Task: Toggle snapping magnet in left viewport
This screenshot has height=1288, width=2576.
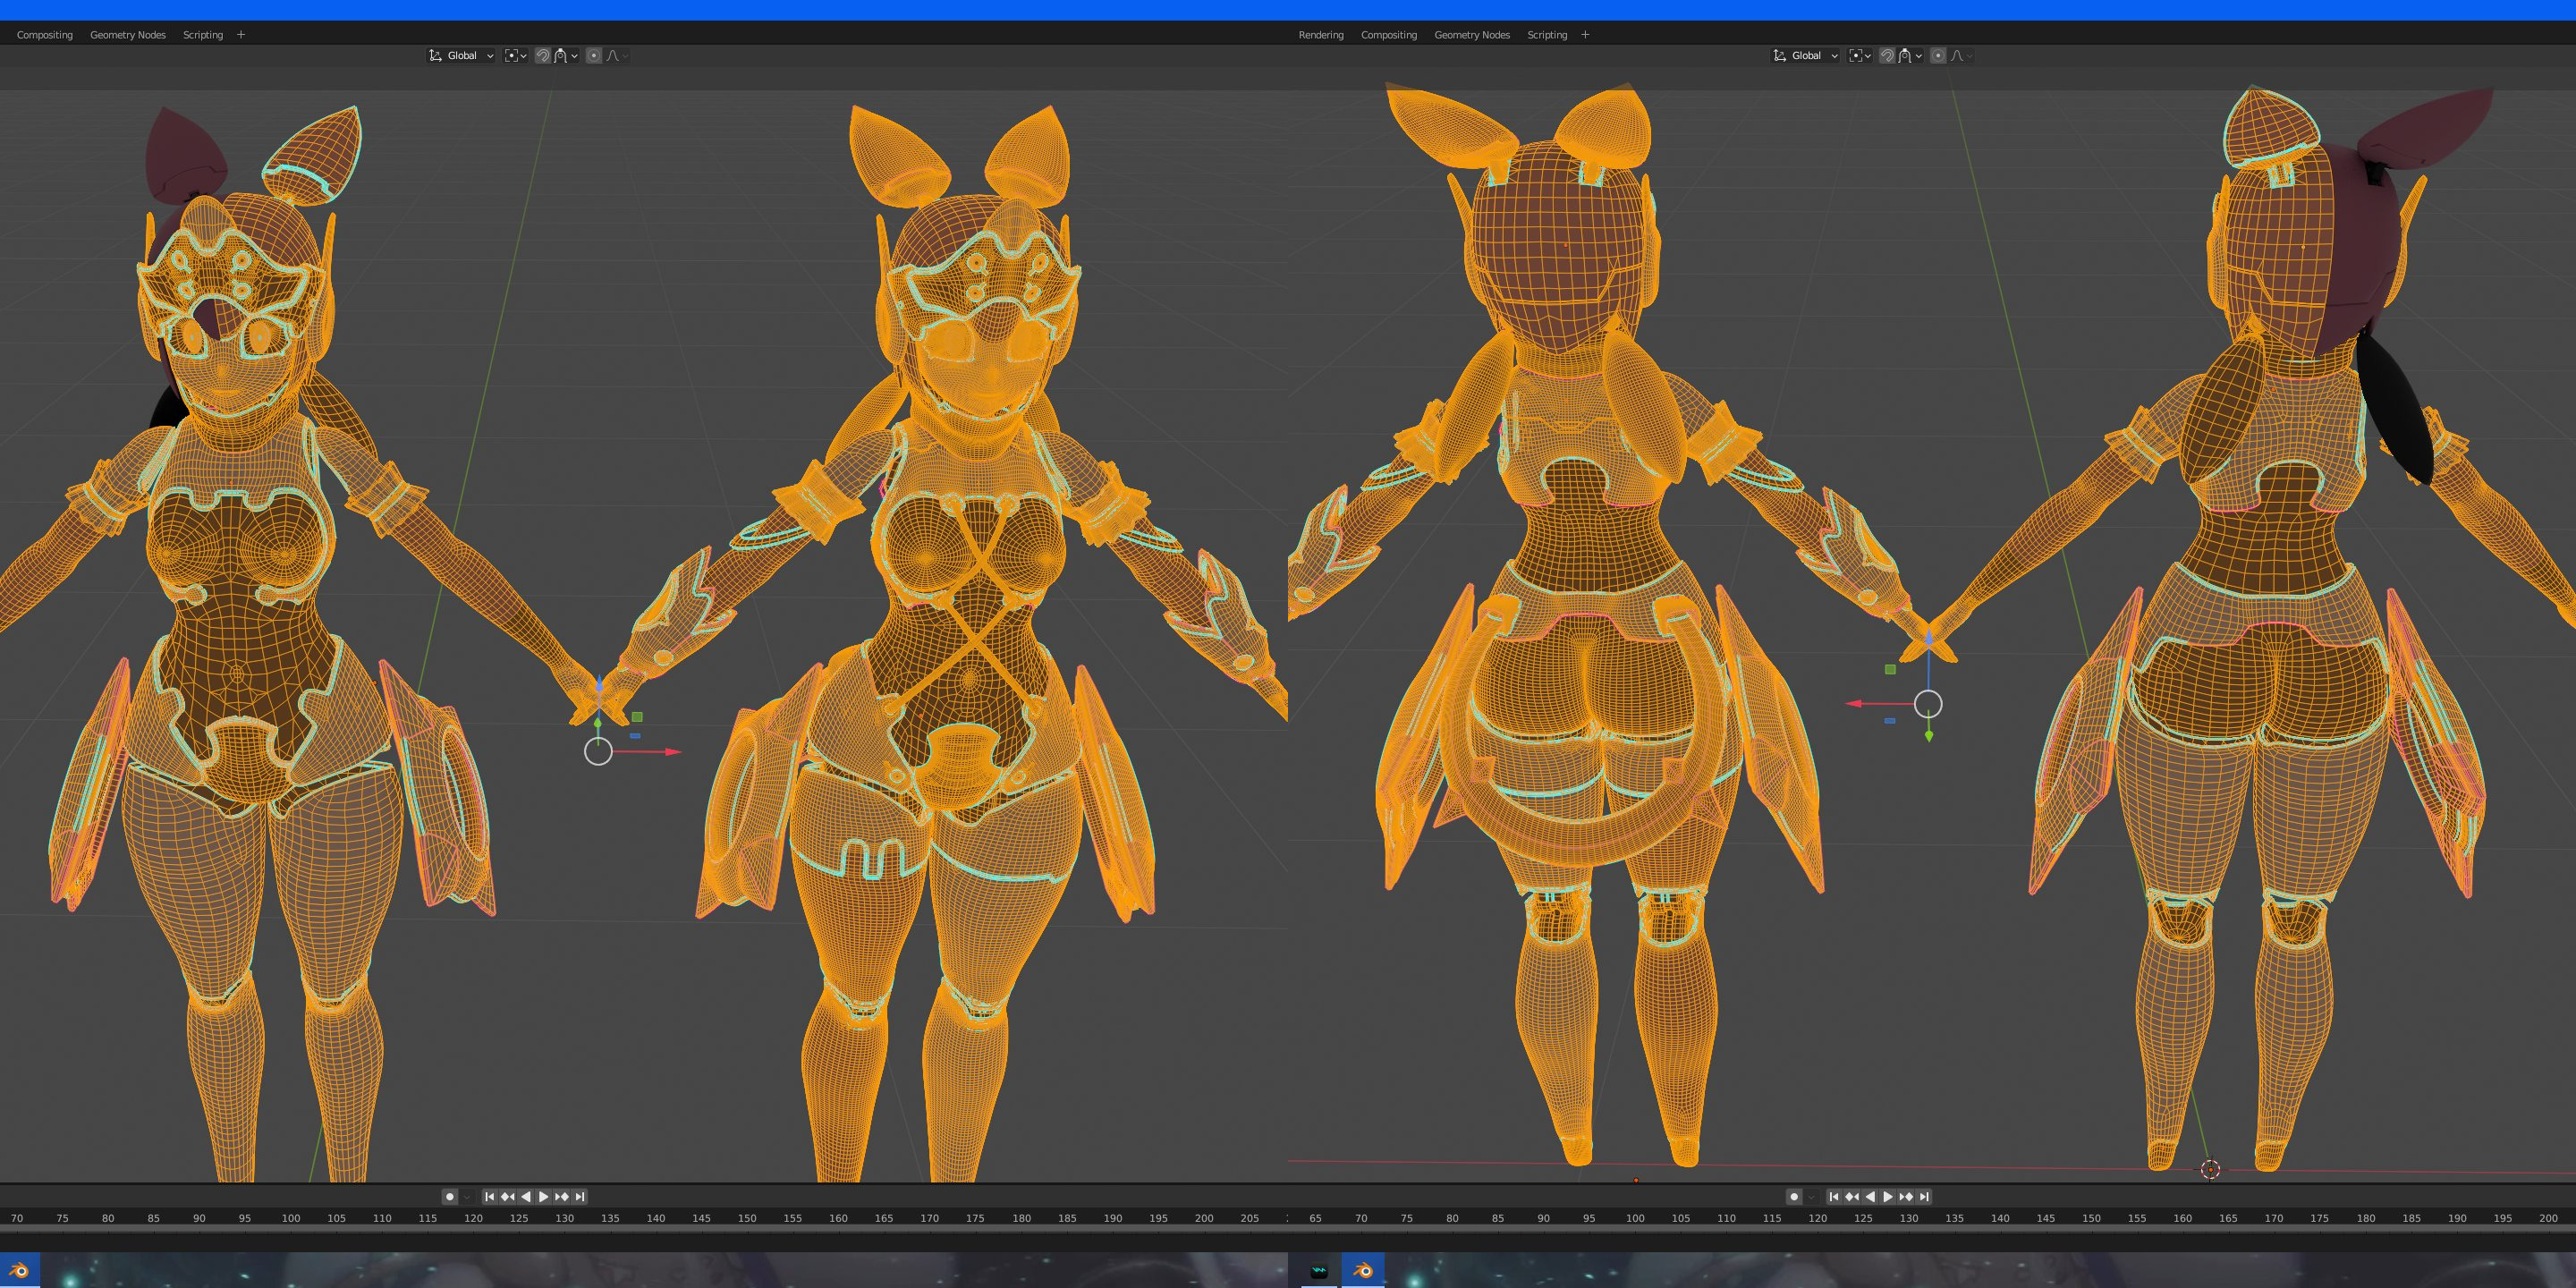Action: 542,56
